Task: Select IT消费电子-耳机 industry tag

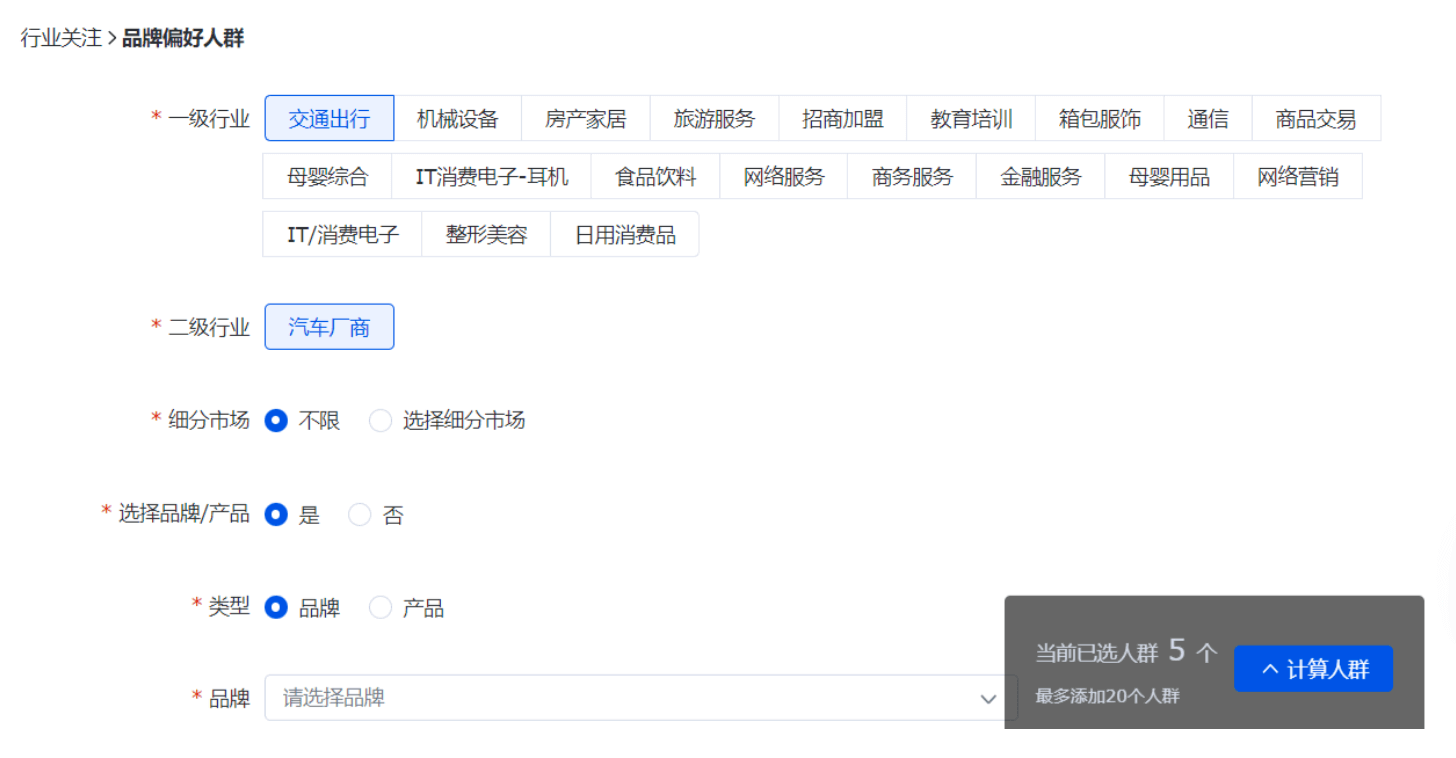Action: [x=492, y=177]
